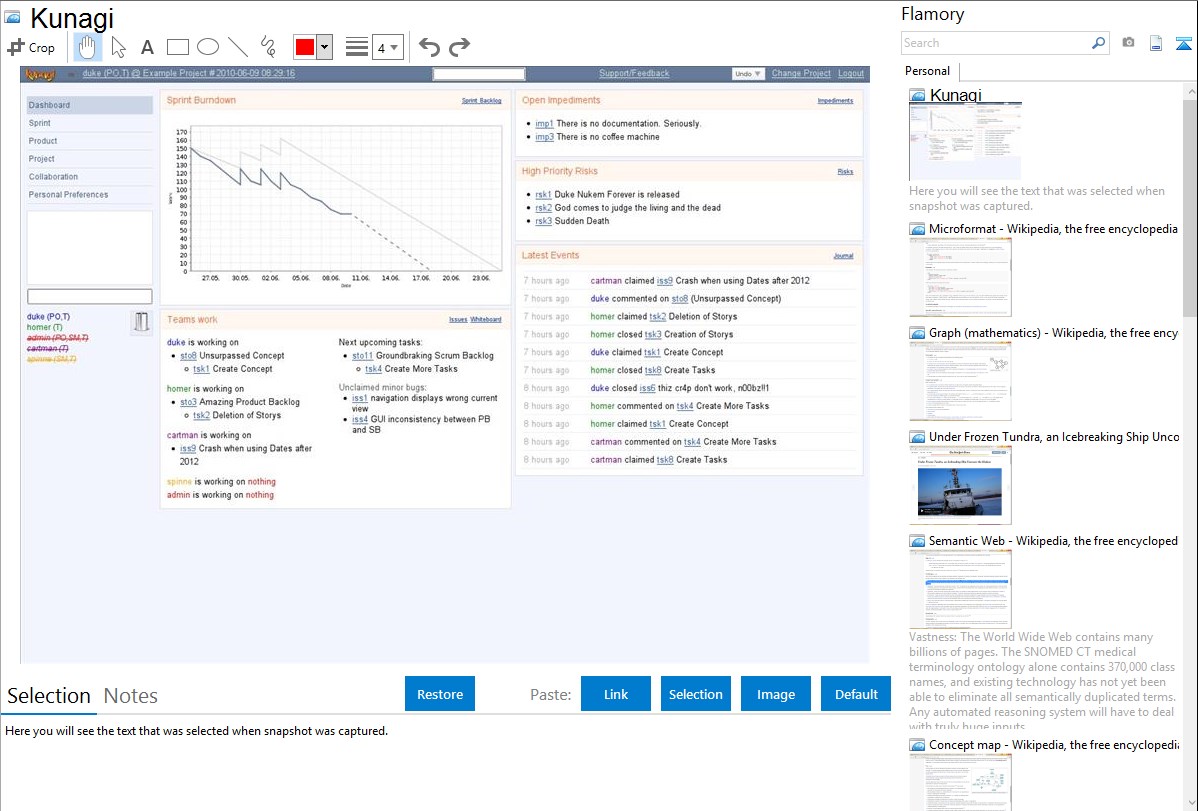
Task: Select Personal Preferences in Kunagi sidebar
Action: 89,194
